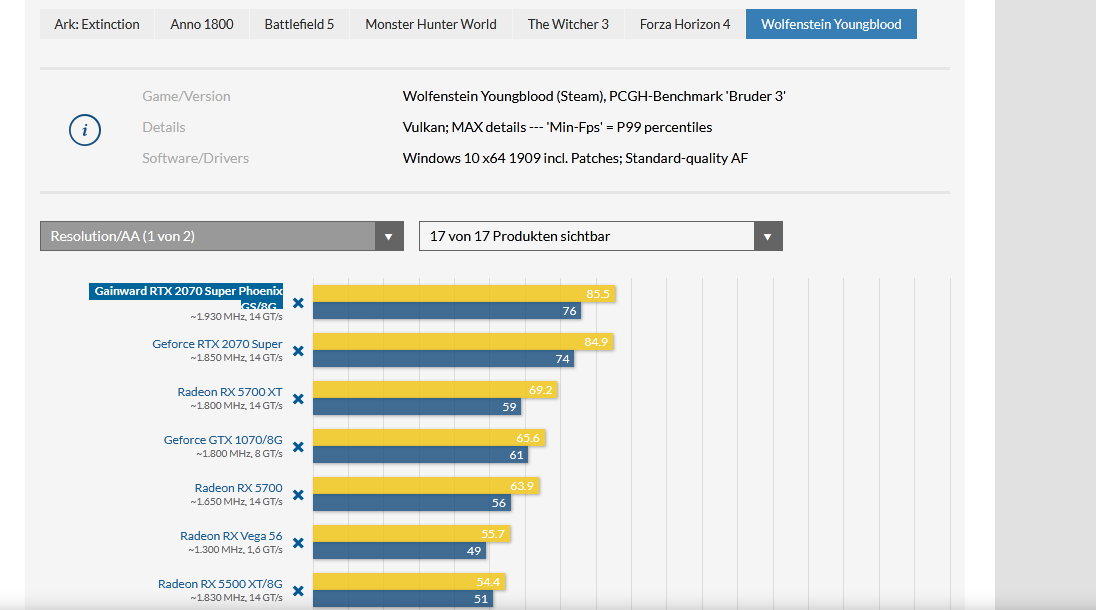
Task: Click the 'Game/Version' label
Action: tap(186, 96)
